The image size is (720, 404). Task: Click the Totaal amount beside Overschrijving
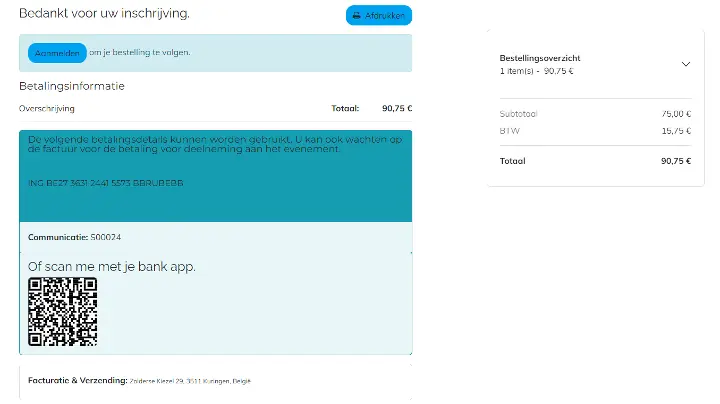tap(396, 108)
